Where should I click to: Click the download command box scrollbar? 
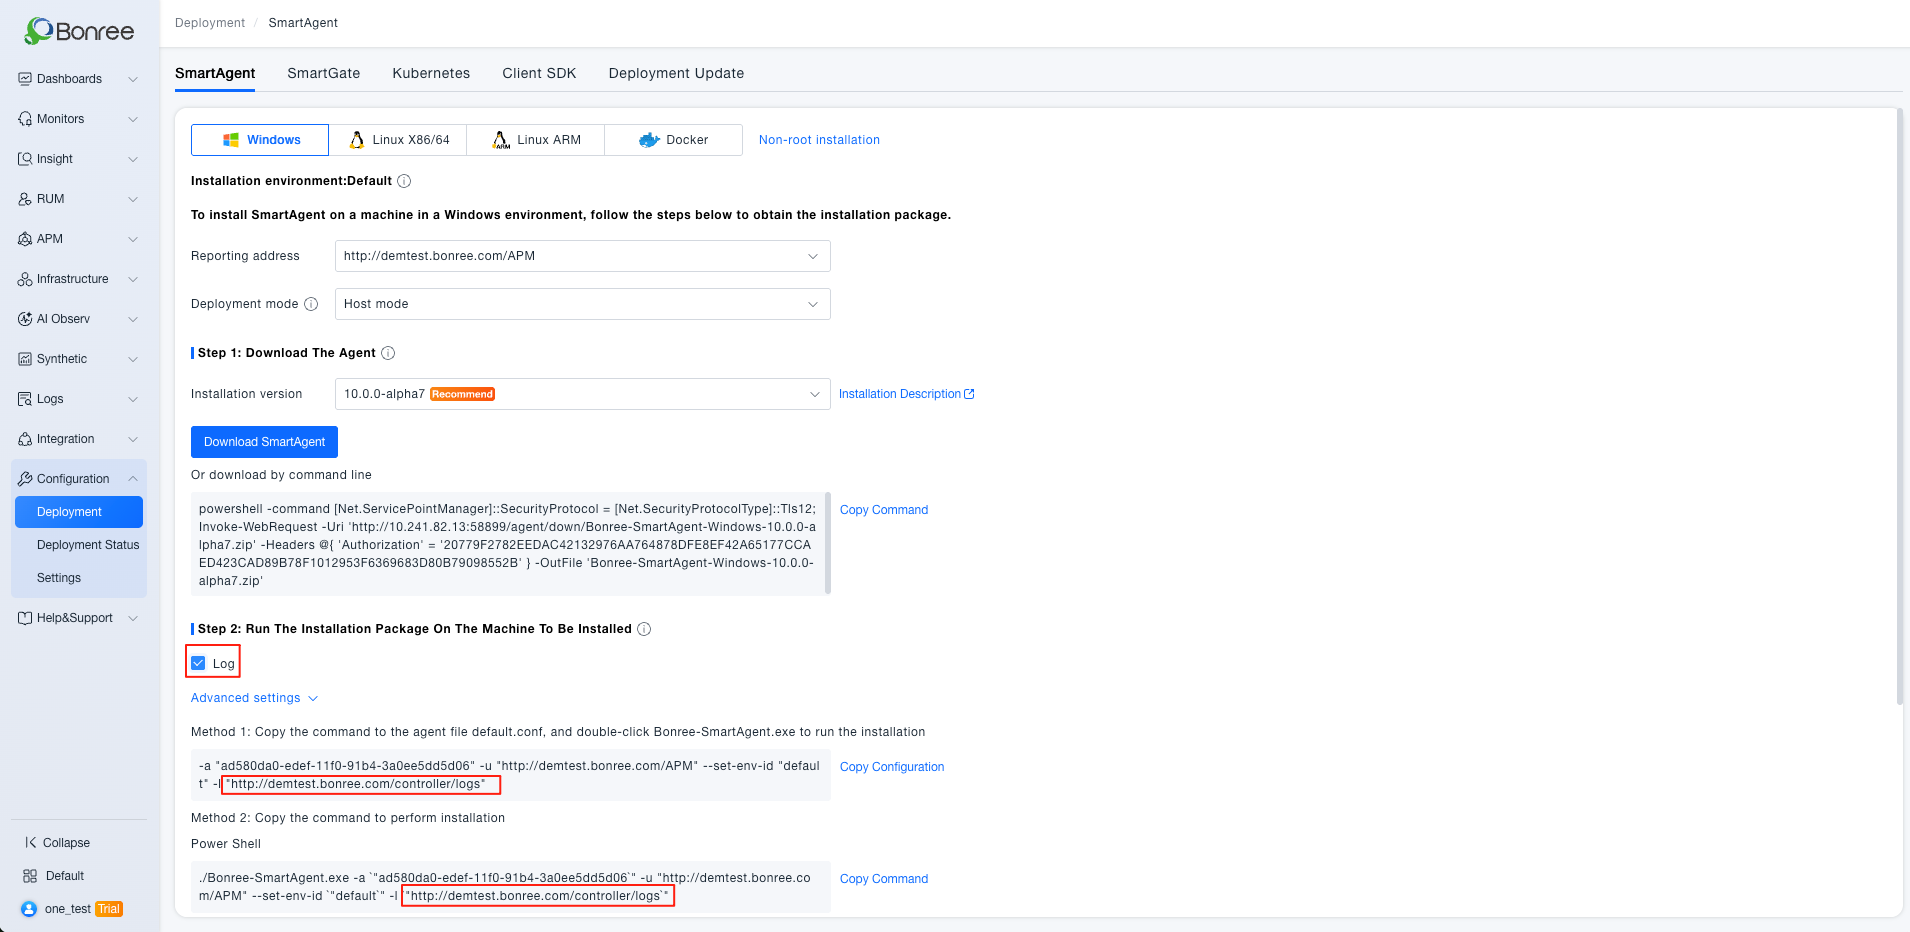coord(828,543)
